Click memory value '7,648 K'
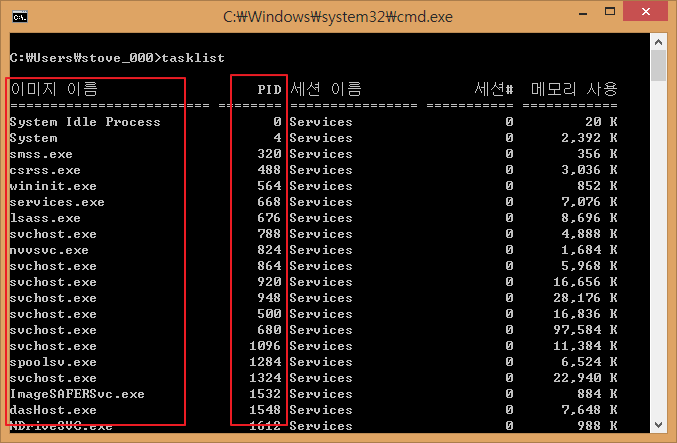The height and width of the screenshot is (443, 677). pyautogui.click(x=589, y=410)
